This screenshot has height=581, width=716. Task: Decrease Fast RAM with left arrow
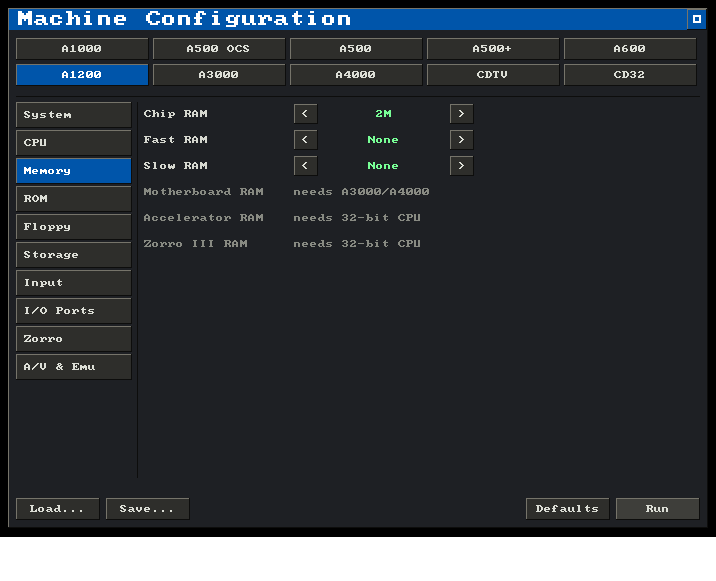tap(305, 140)
